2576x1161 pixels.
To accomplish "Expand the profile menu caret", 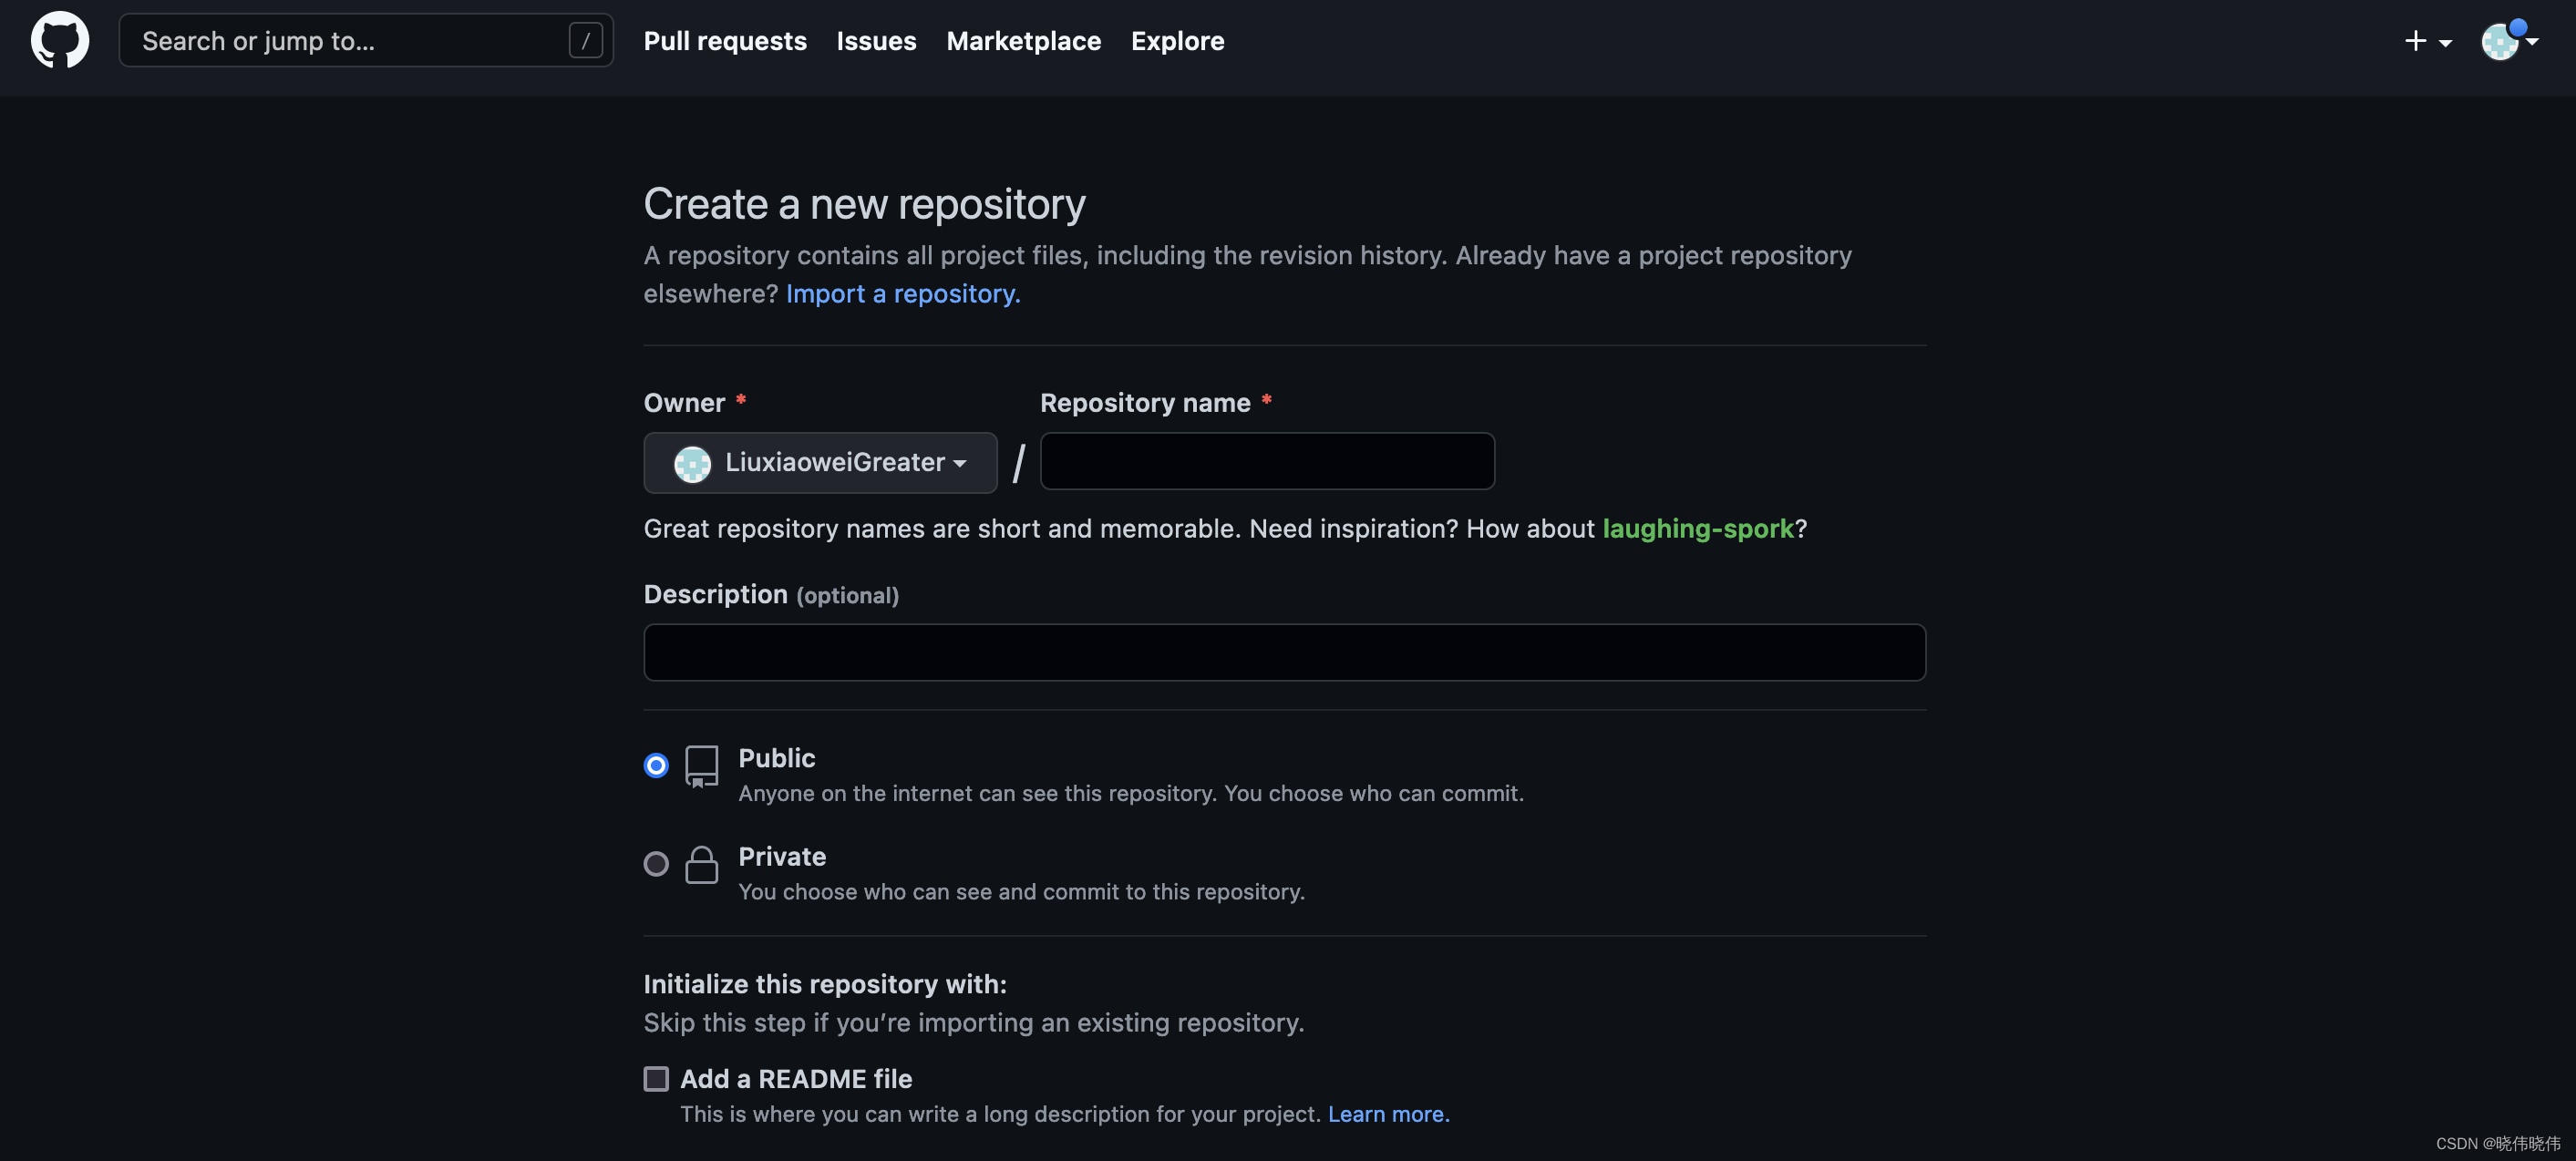I will coord(2532,42).
